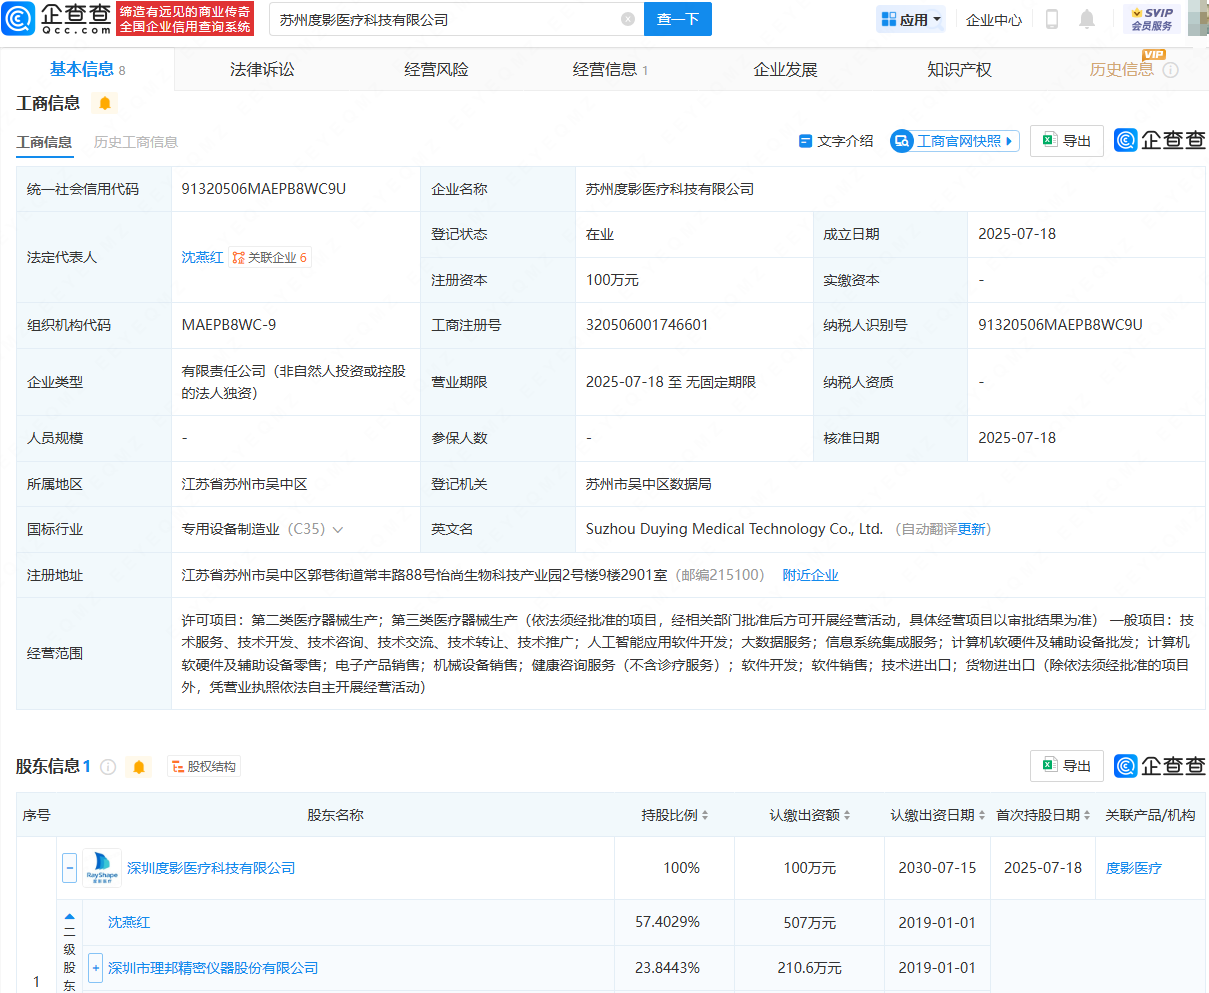The height and width of the screenshot is (993, 1209).
Task: Click the user avatar in the header
Action: pos(1198,19)
